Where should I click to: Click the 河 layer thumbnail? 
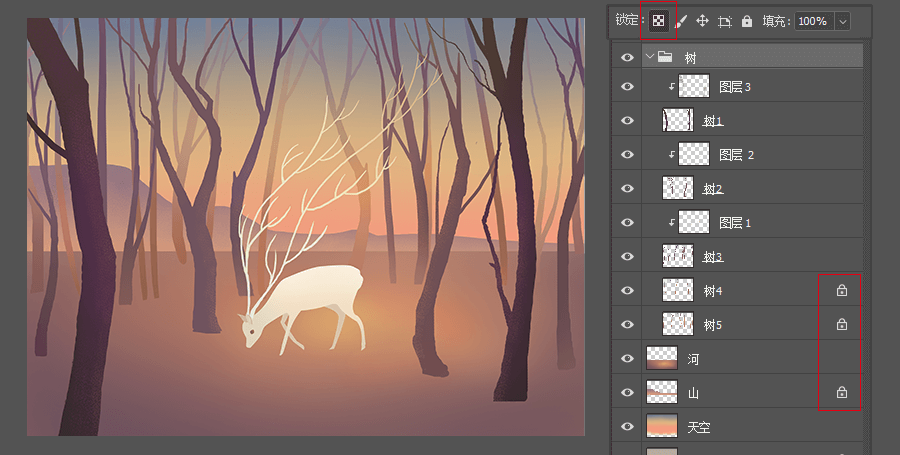pyautogui.click(x=662, y=359)
